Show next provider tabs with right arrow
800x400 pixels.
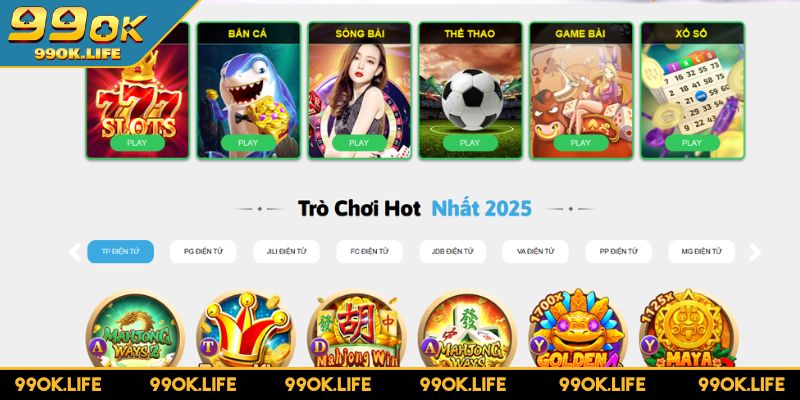(755, 252)
